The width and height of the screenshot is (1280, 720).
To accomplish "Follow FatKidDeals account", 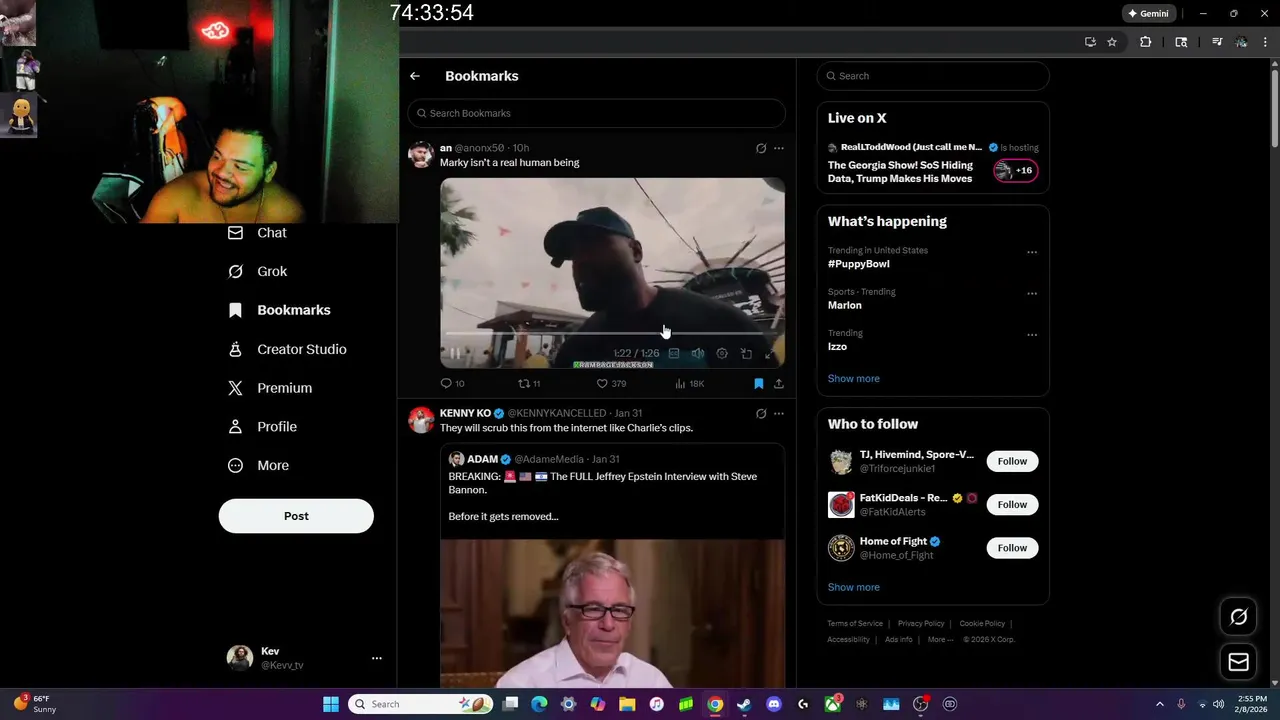I will [x=1012, y=505].
